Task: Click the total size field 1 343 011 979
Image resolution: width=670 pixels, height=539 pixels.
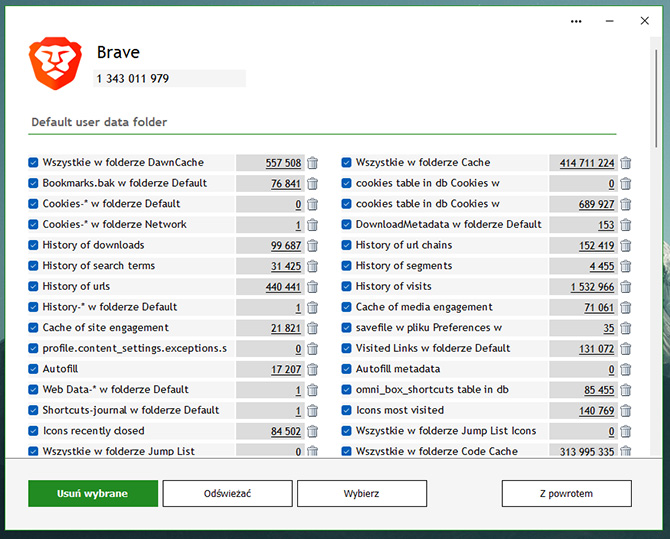Action: tap(169, 79)
